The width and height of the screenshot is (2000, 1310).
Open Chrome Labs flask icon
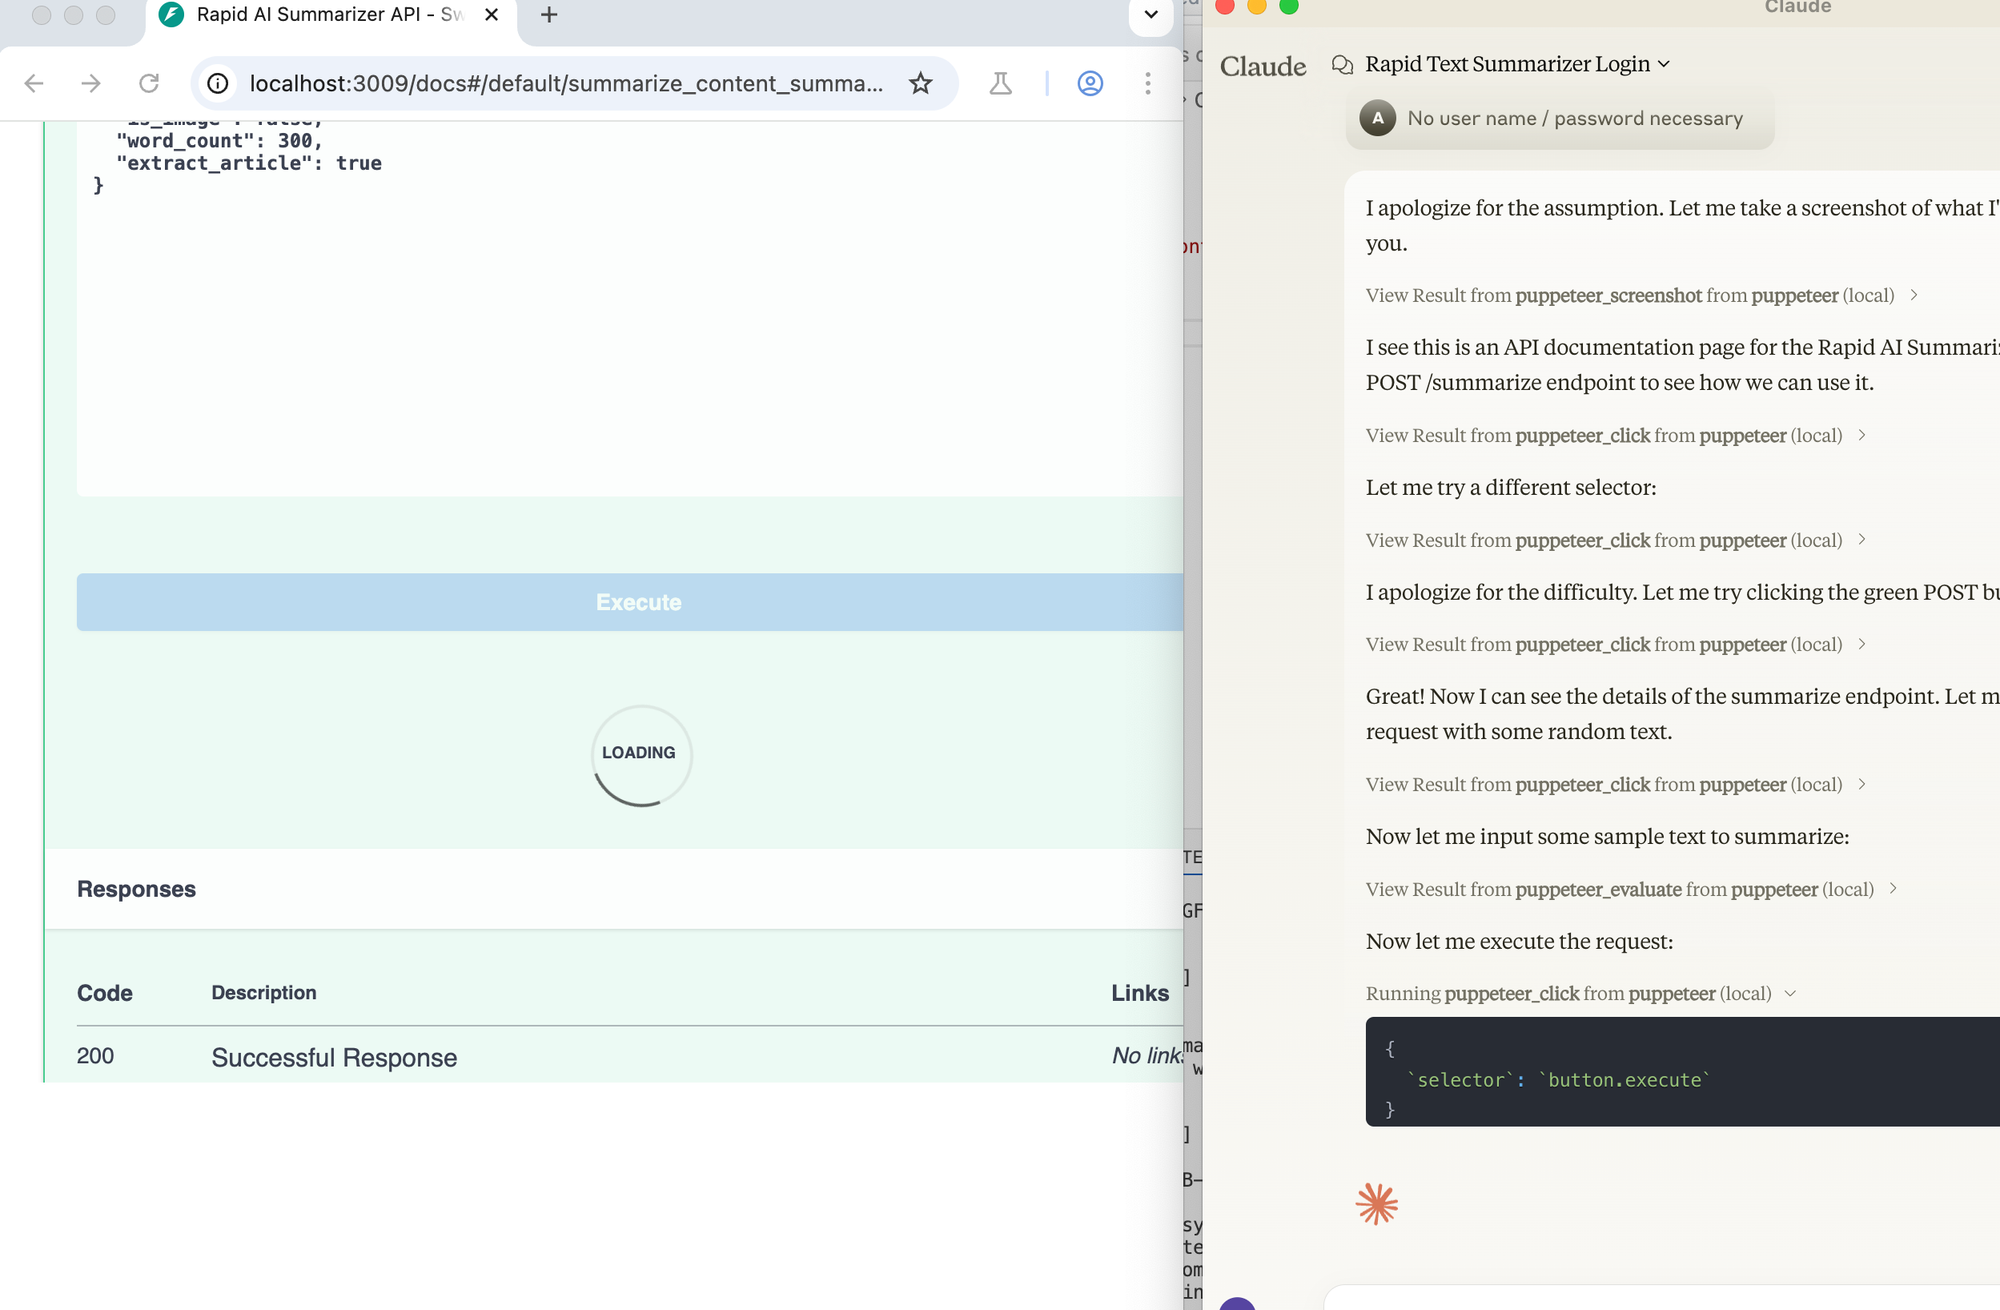pos(1000,83)
